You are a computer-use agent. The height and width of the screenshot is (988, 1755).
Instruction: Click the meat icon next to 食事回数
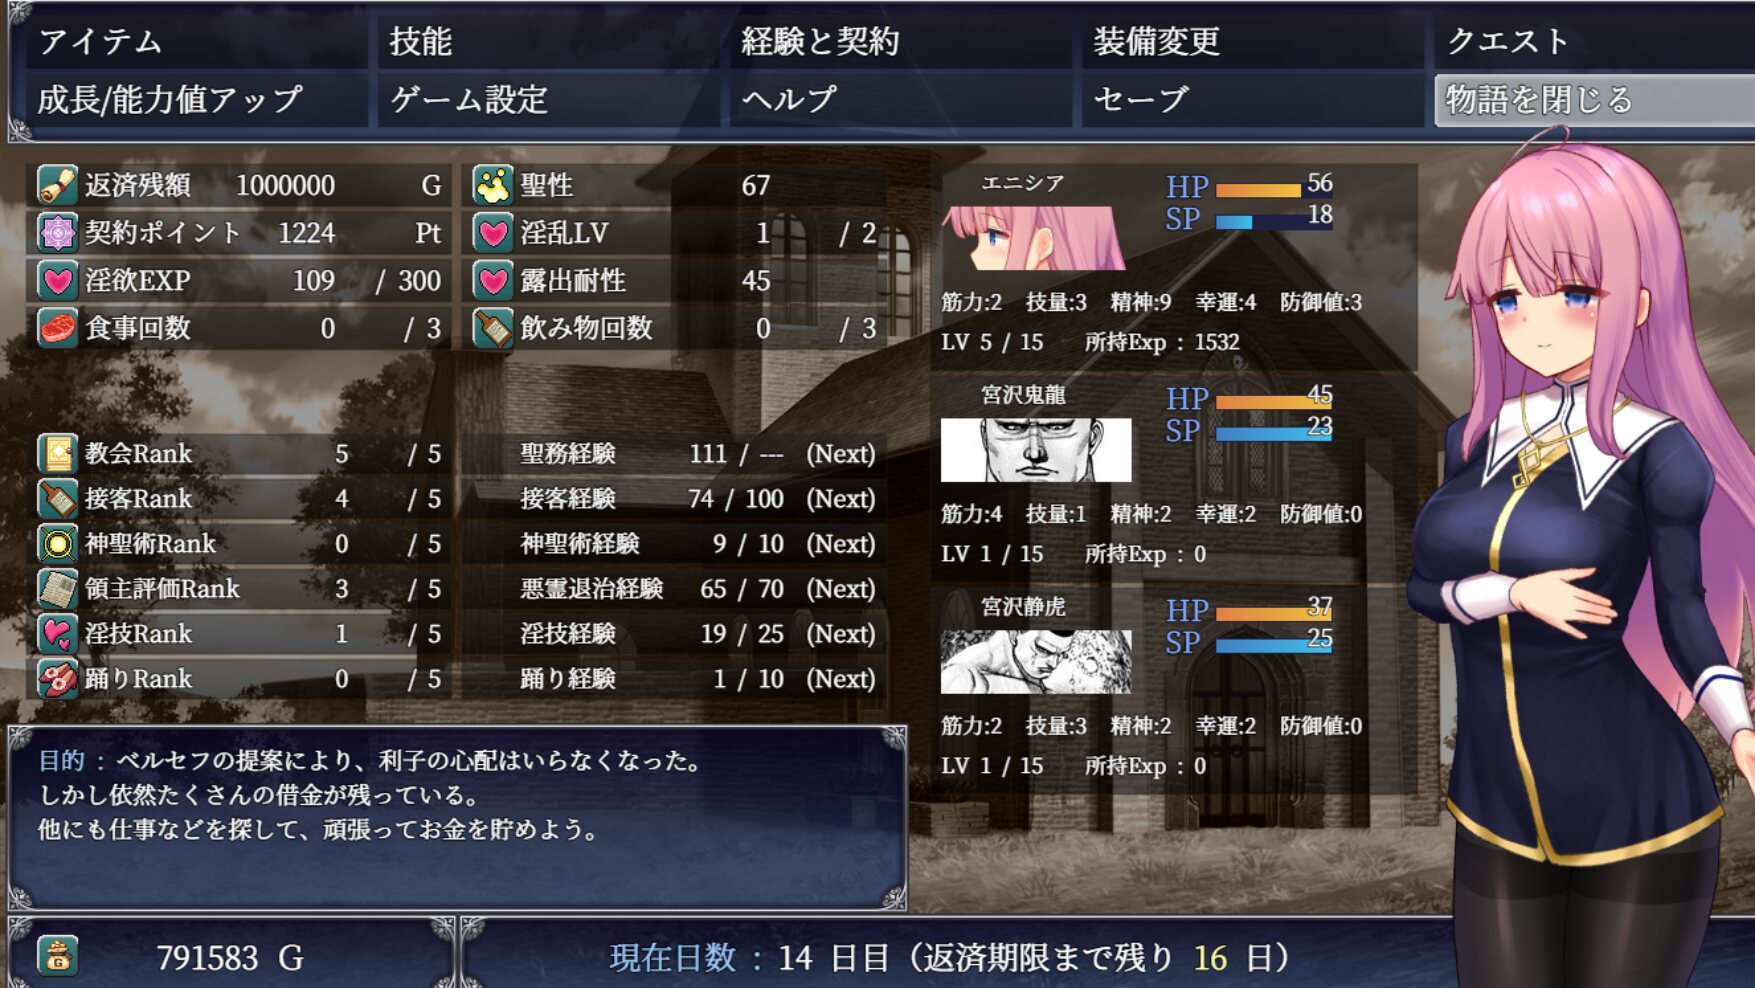57,328
